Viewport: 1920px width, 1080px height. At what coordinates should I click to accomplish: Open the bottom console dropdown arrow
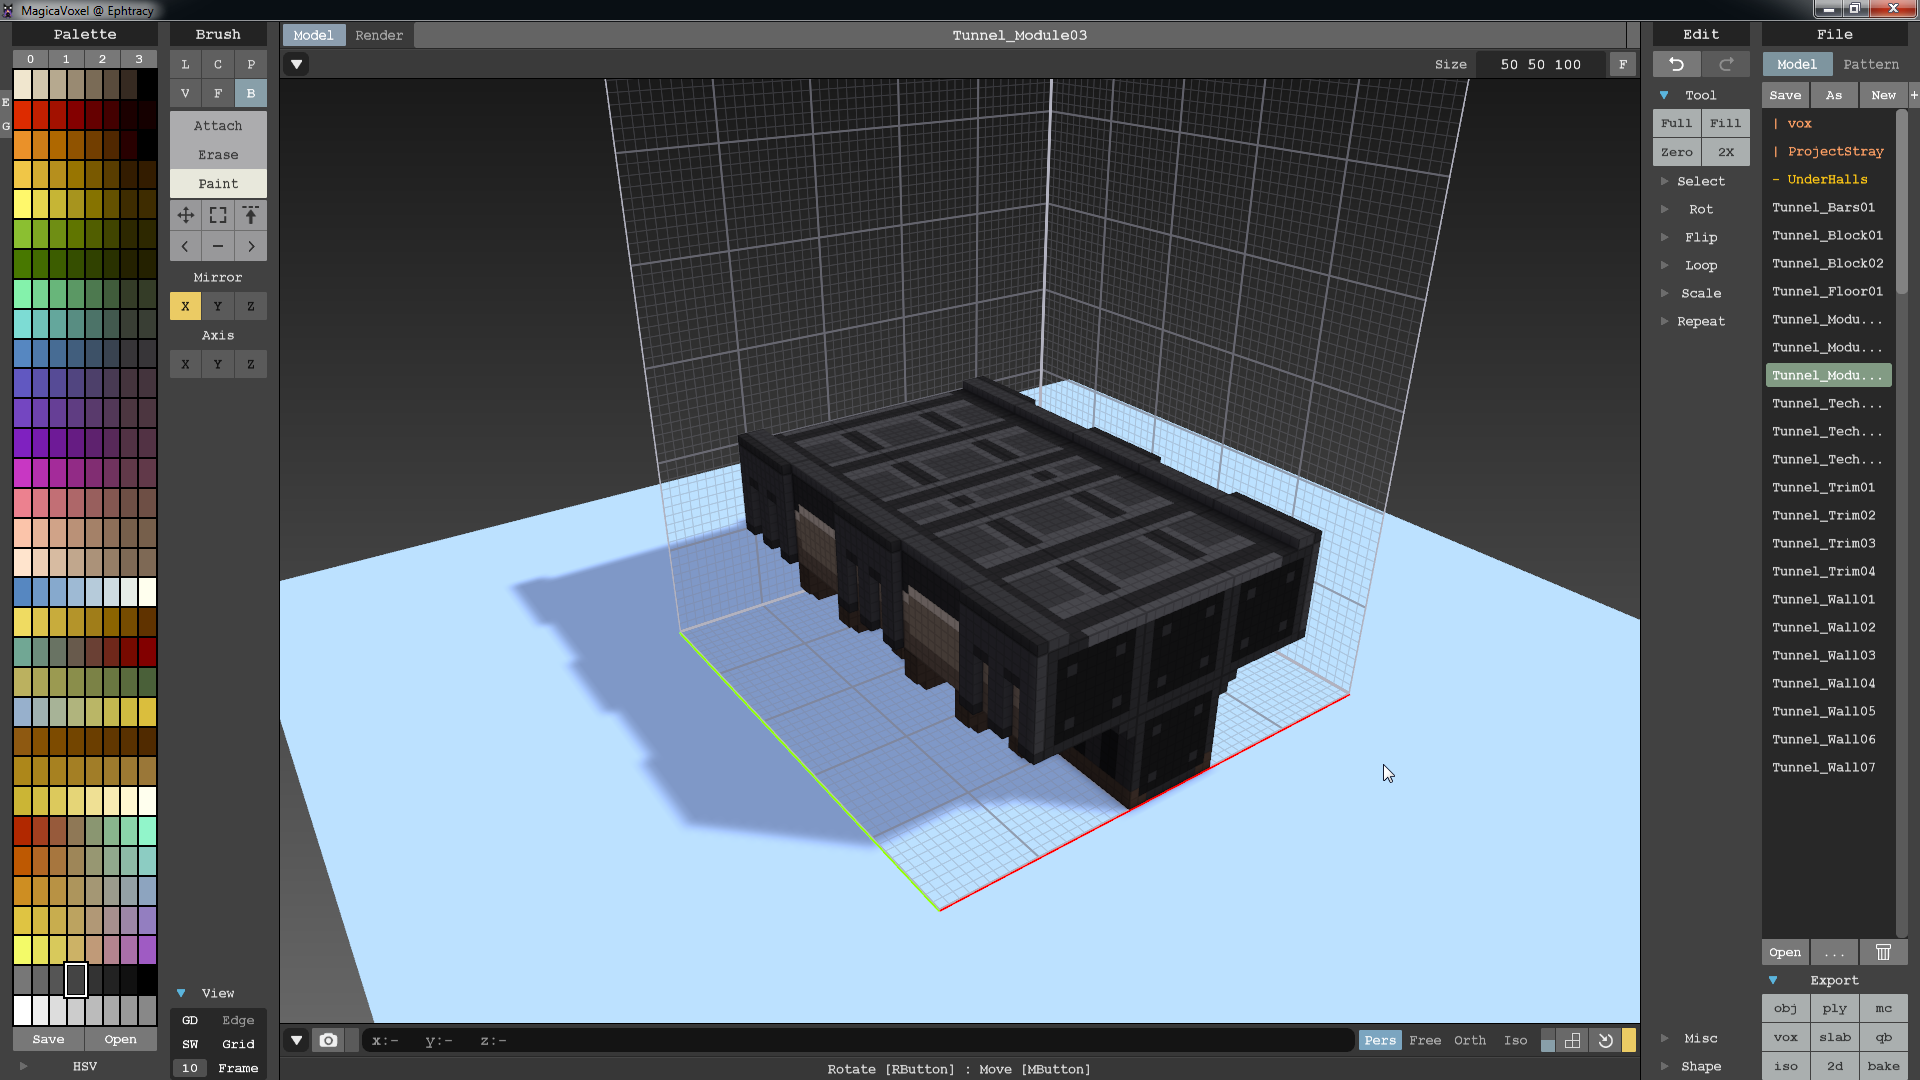coord(296,1040)
